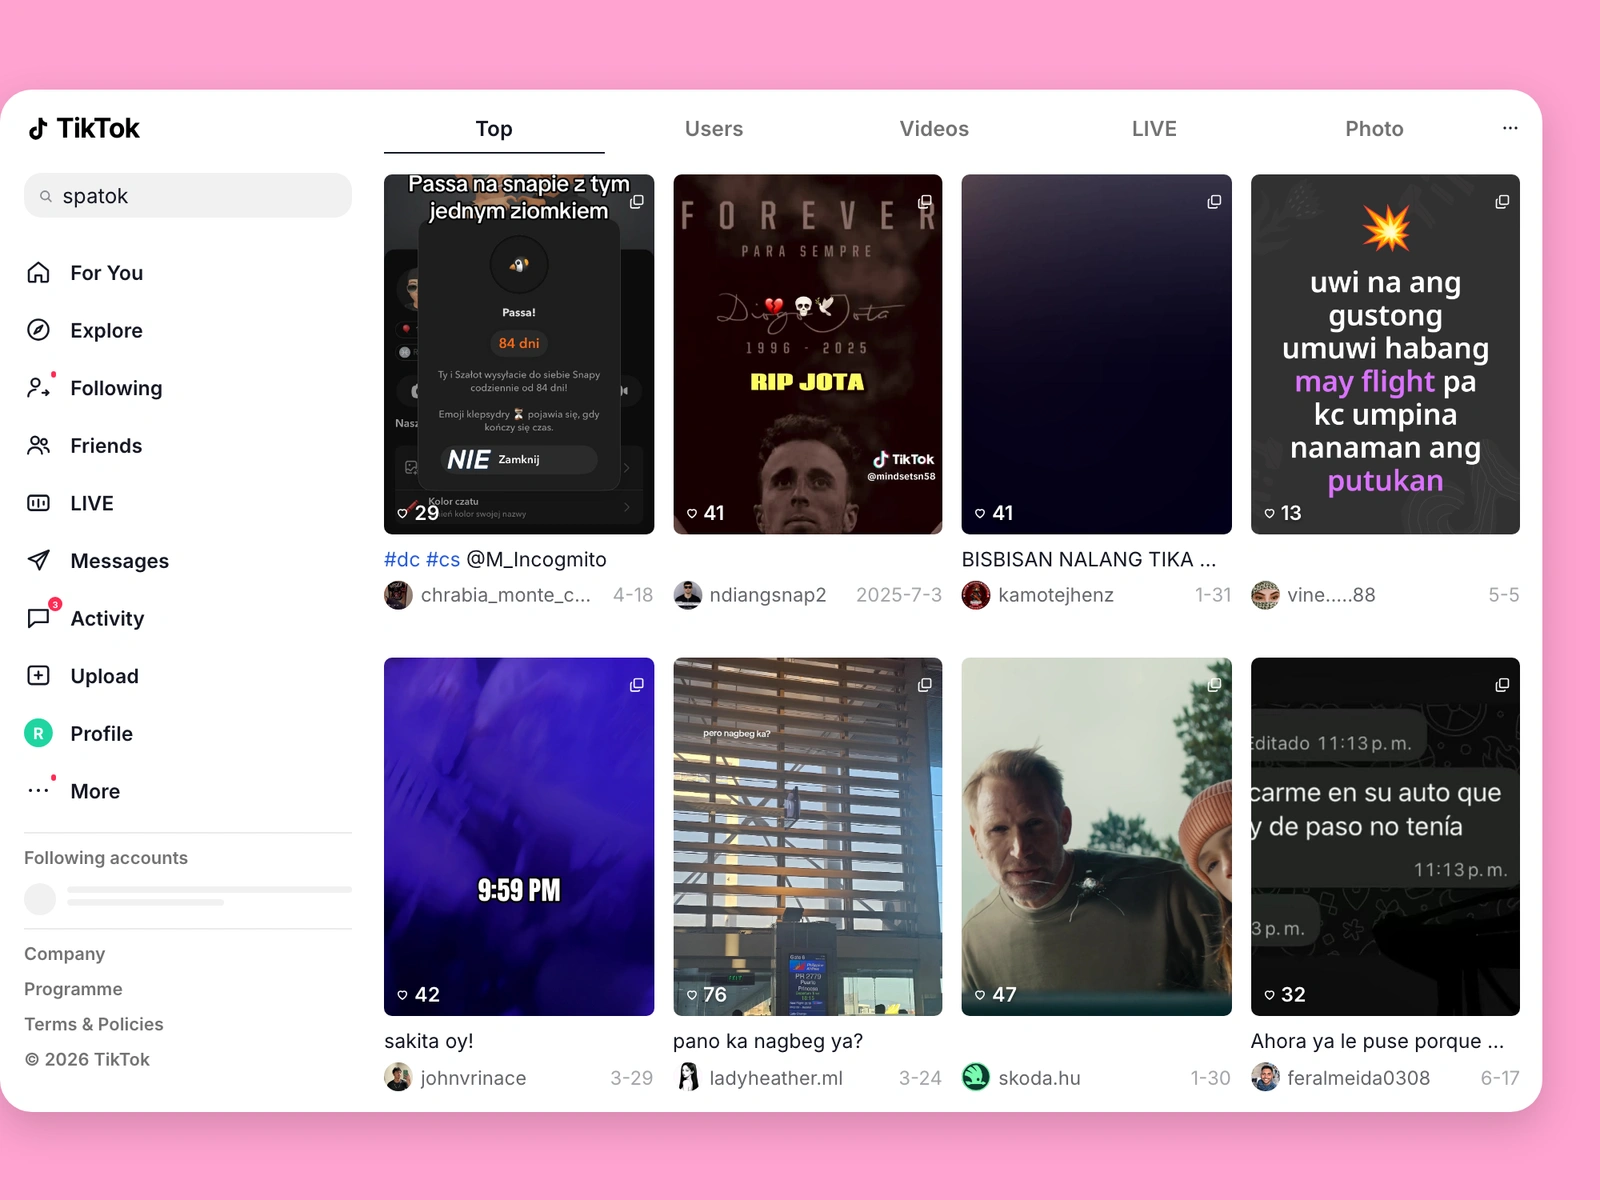The image size is (1600, 1200).
Task: Click the date '2025-7-3'
Action: [x=899, y=595]
